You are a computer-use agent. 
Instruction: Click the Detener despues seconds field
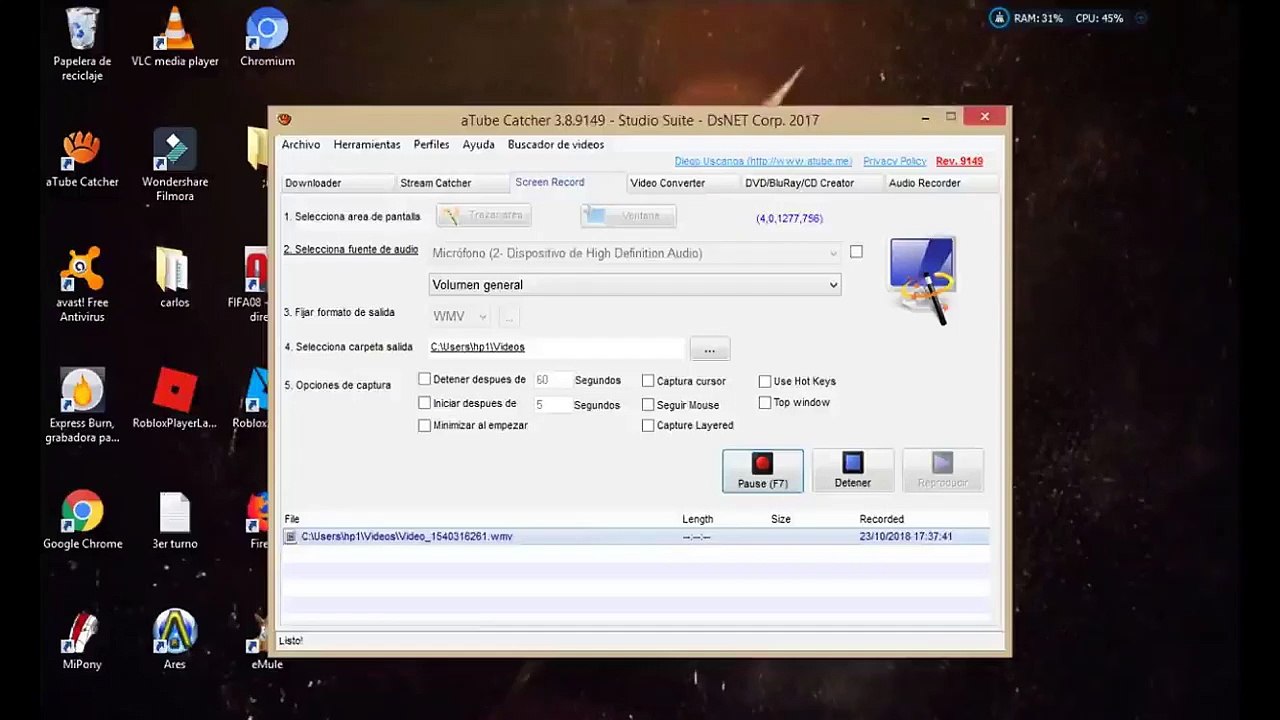551,380
